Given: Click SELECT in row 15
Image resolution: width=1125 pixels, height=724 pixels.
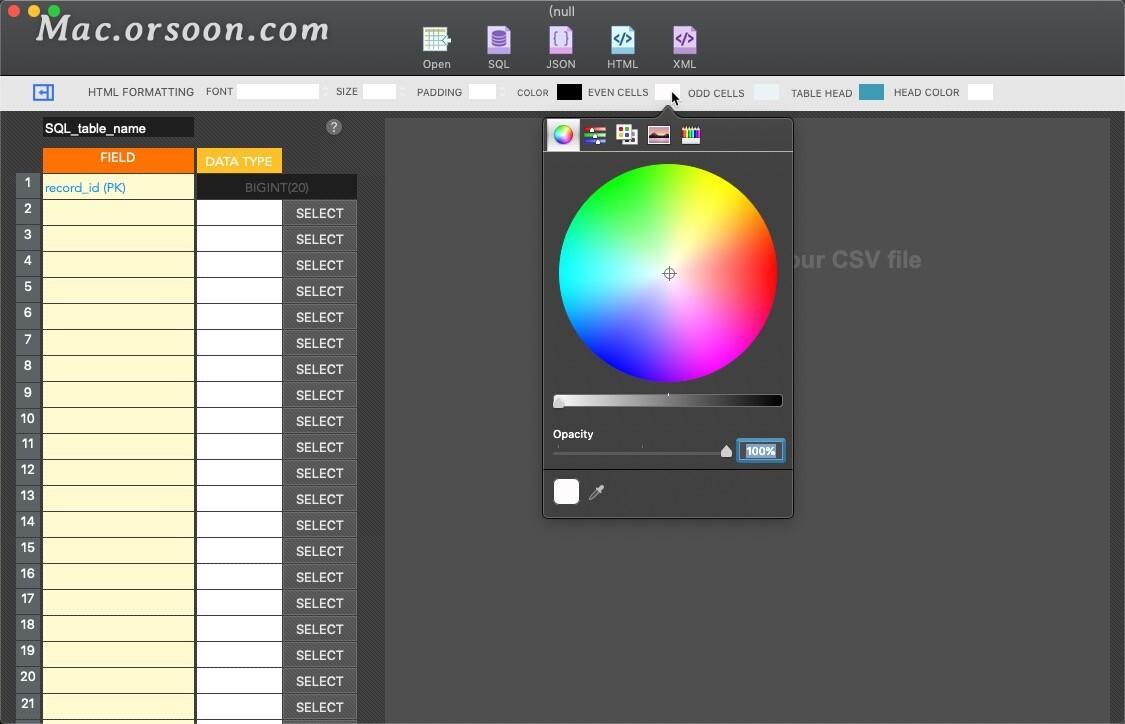Looking at the screenshot, I should coord(319,551).
